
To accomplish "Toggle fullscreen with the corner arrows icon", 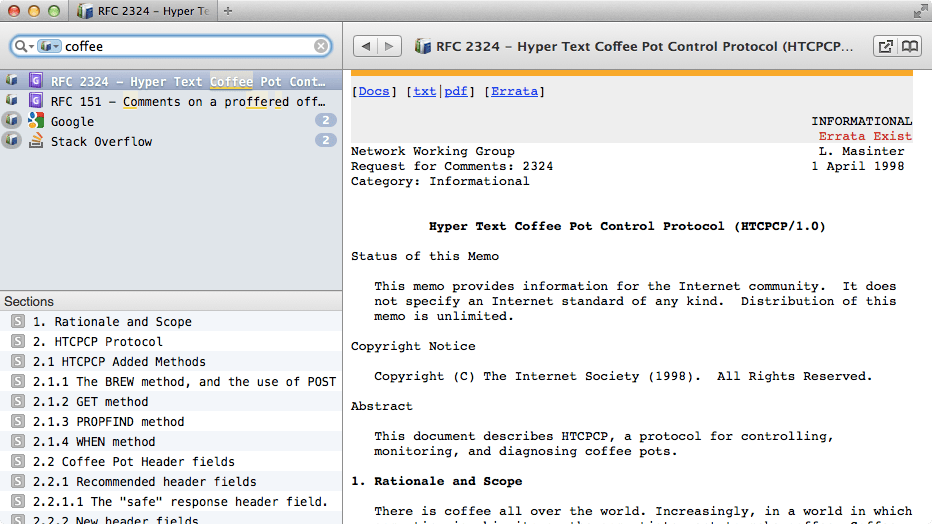I will pos(921,11).
